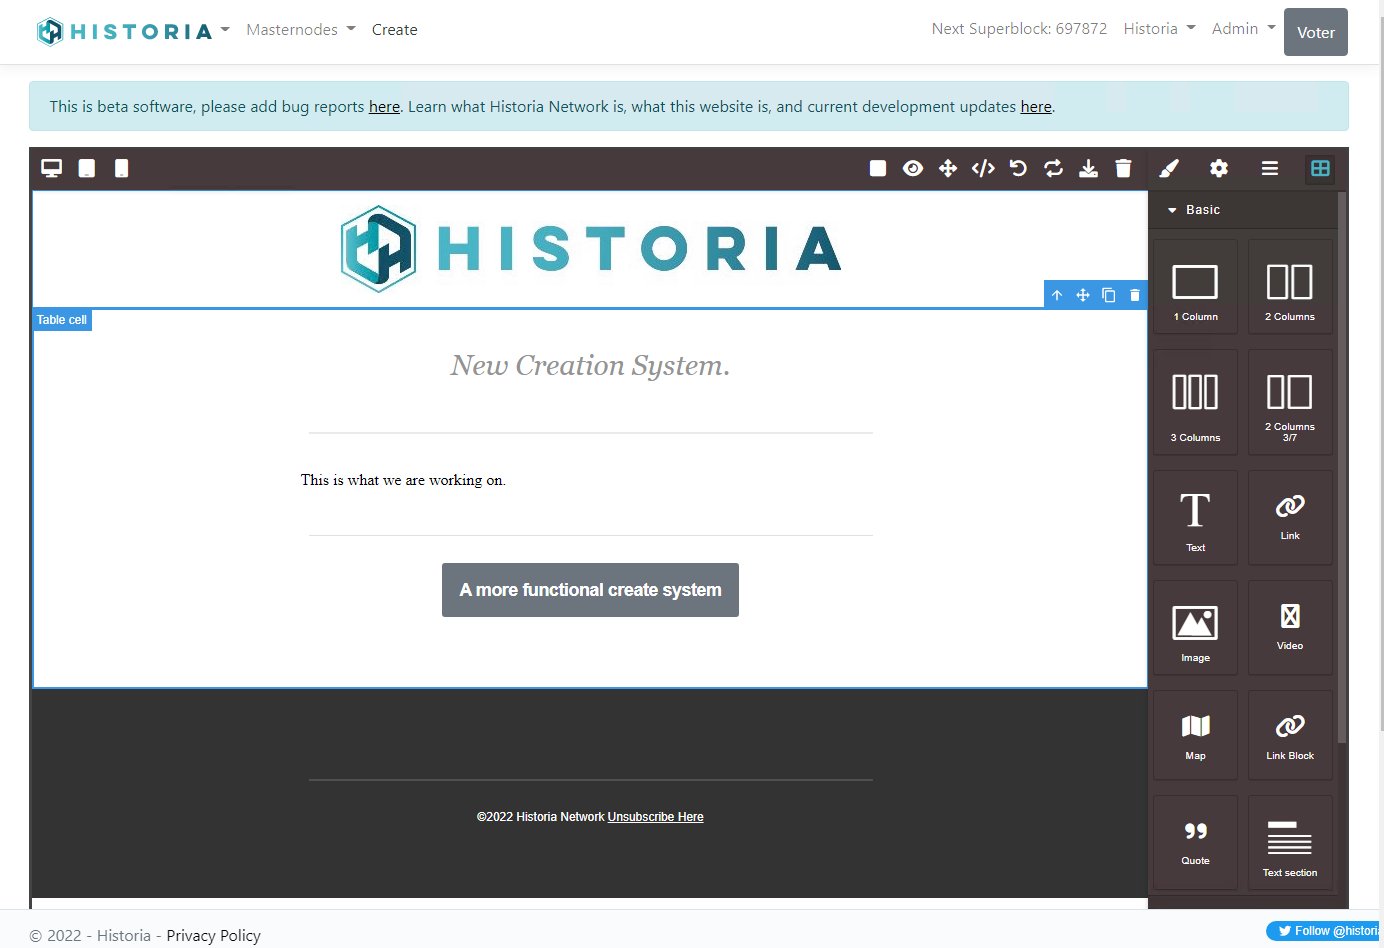Expand the Admin dropdown menu

1243,29
